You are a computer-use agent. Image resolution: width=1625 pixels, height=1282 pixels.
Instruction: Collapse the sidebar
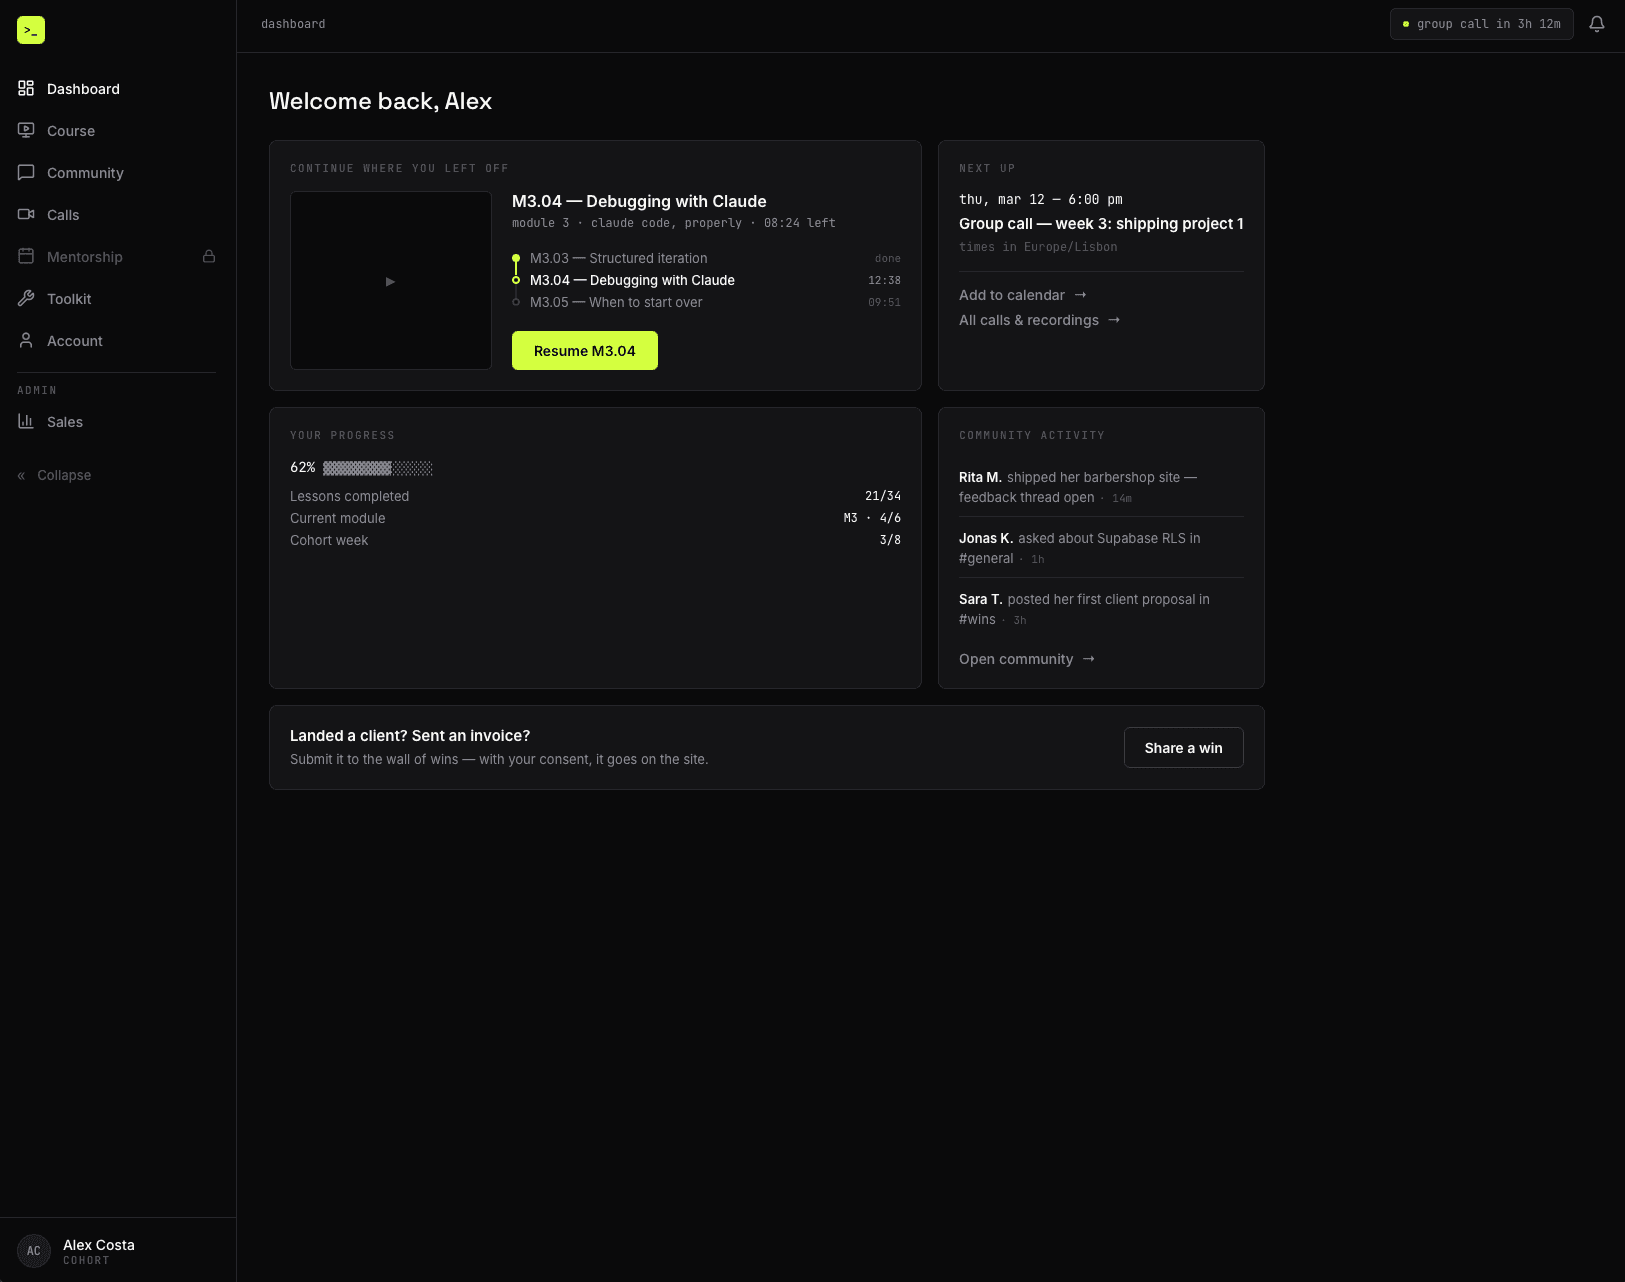pyautogui.click(x=55, y=475)
